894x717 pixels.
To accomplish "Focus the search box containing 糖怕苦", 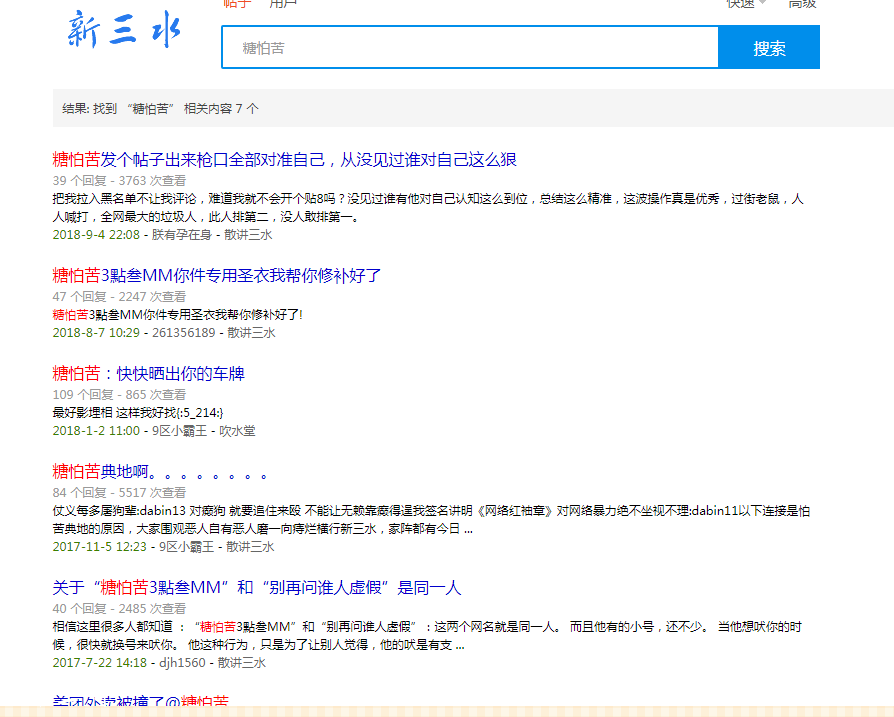I will tap(470, 48).
